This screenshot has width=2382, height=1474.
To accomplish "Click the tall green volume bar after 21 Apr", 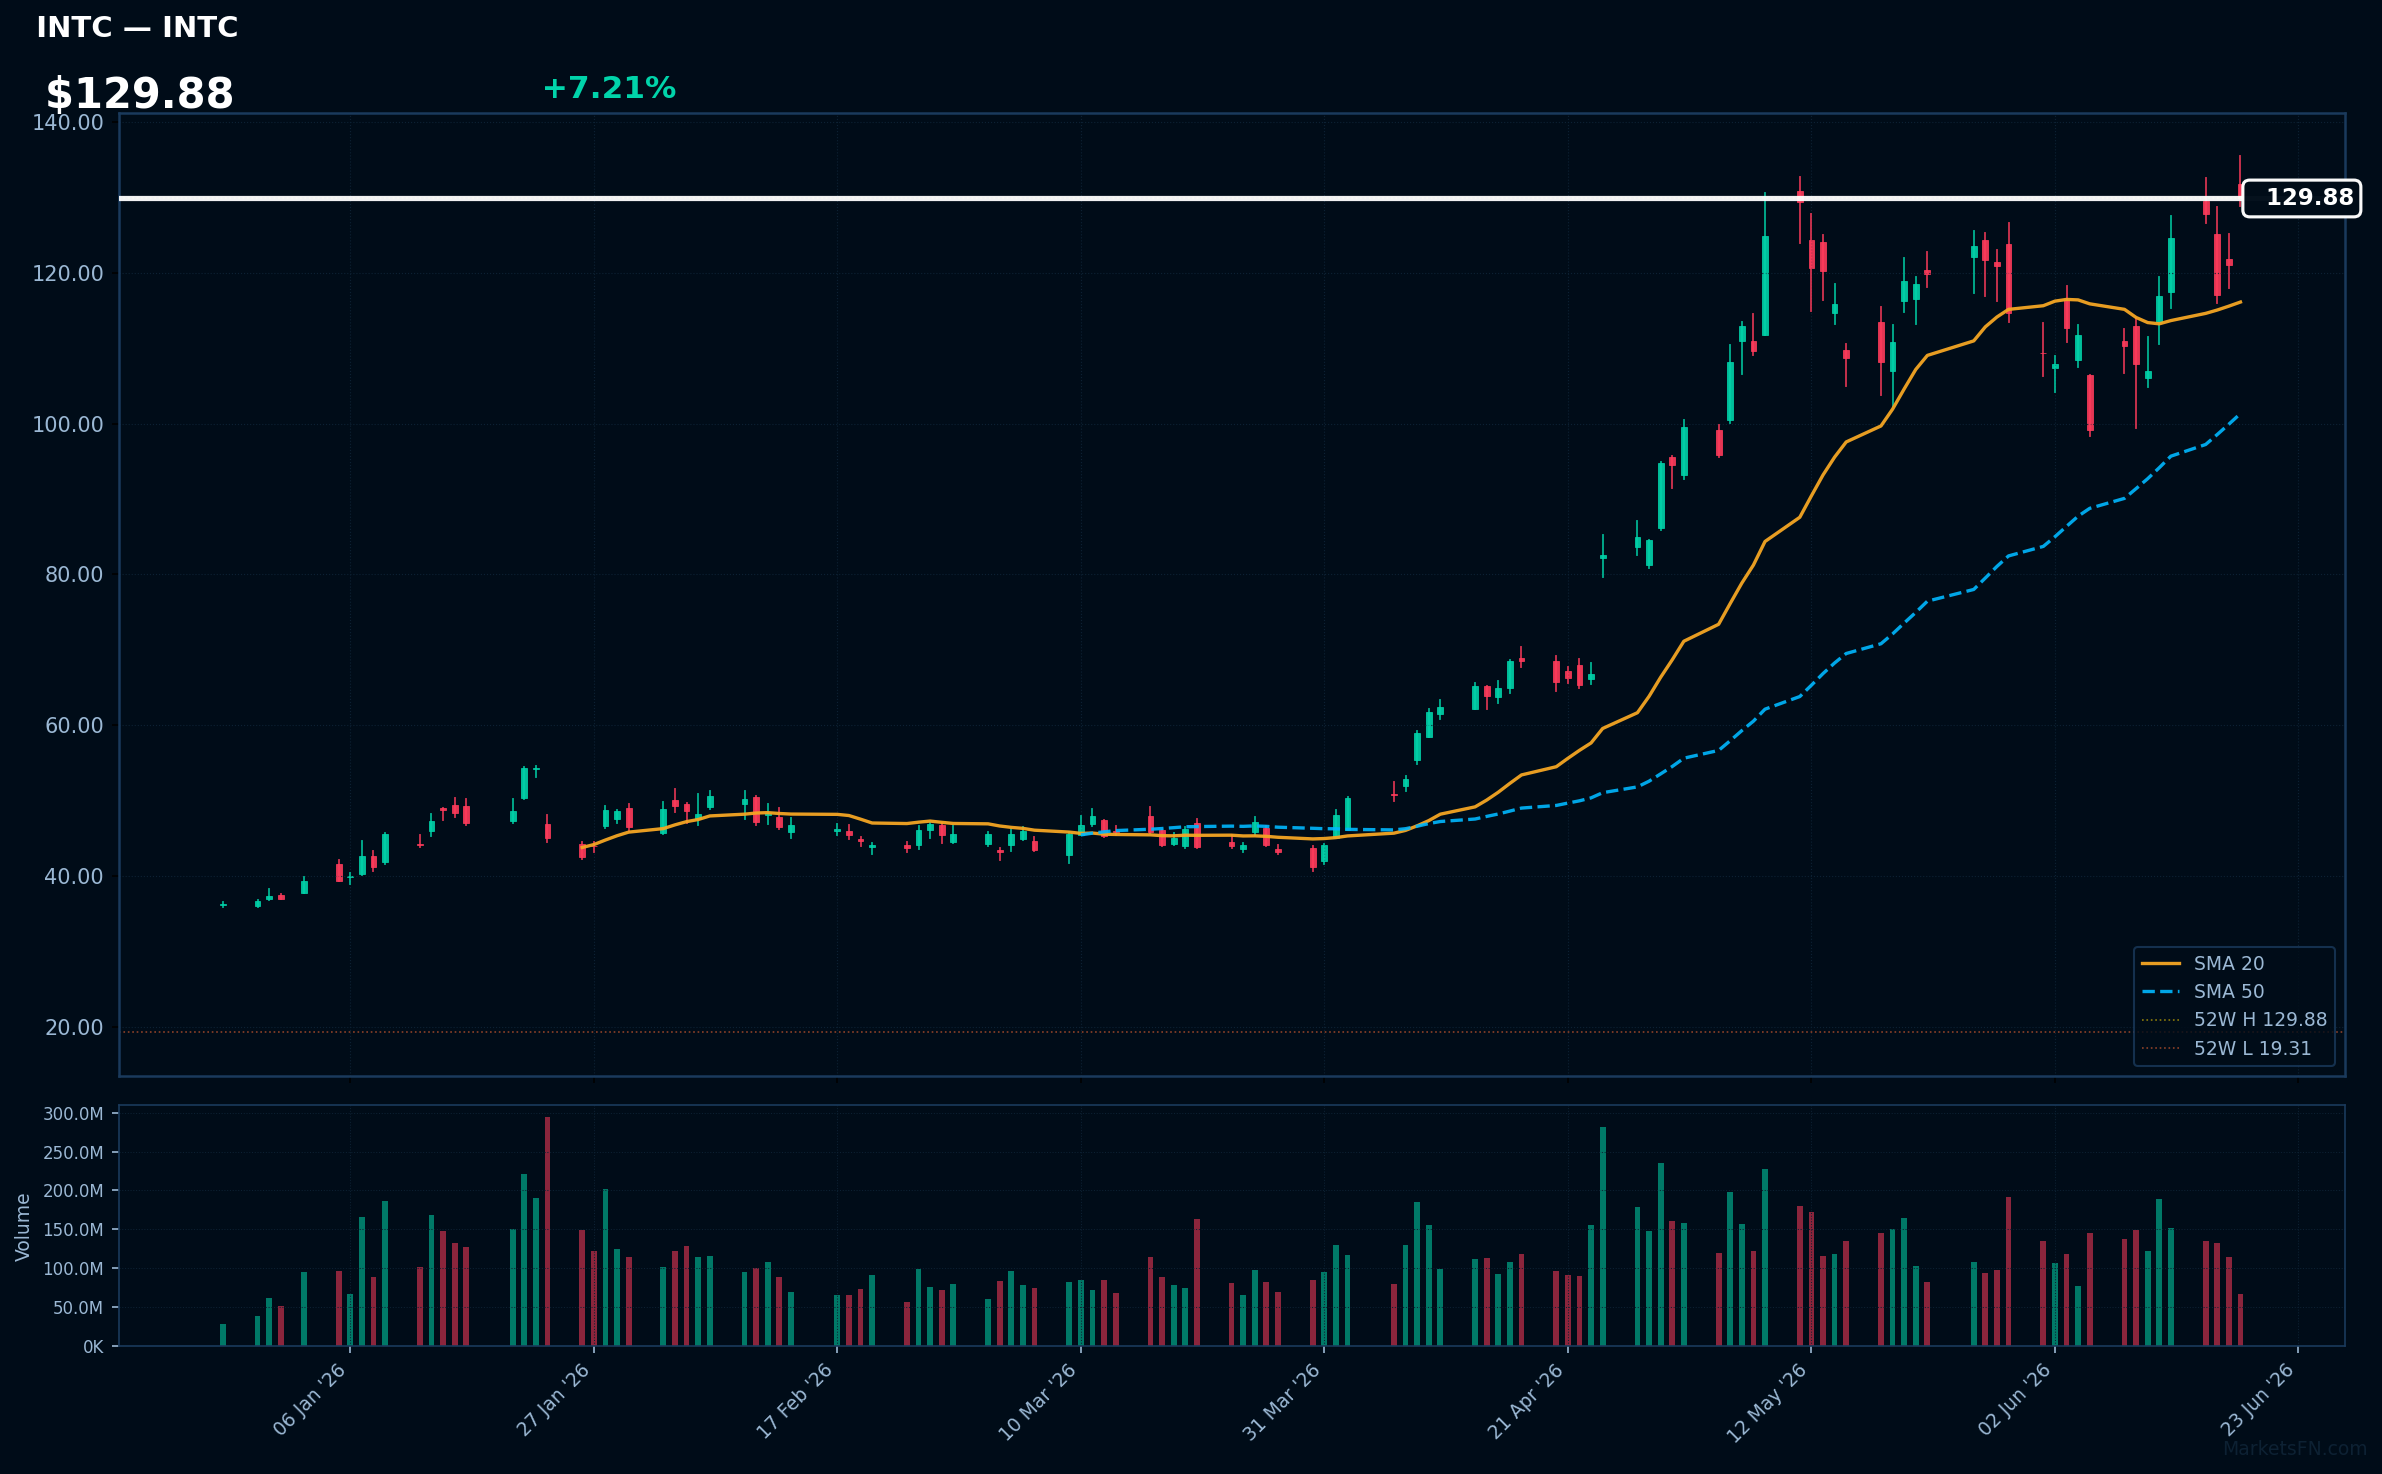I will point(1603,1236).
